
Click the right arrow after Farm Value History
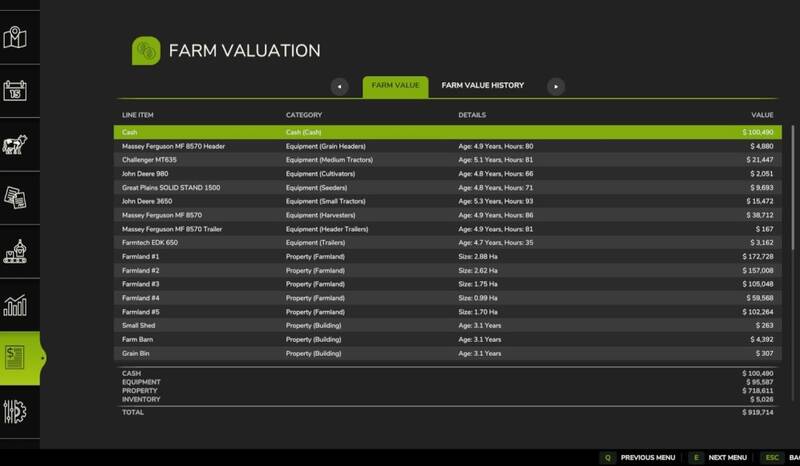555,86
